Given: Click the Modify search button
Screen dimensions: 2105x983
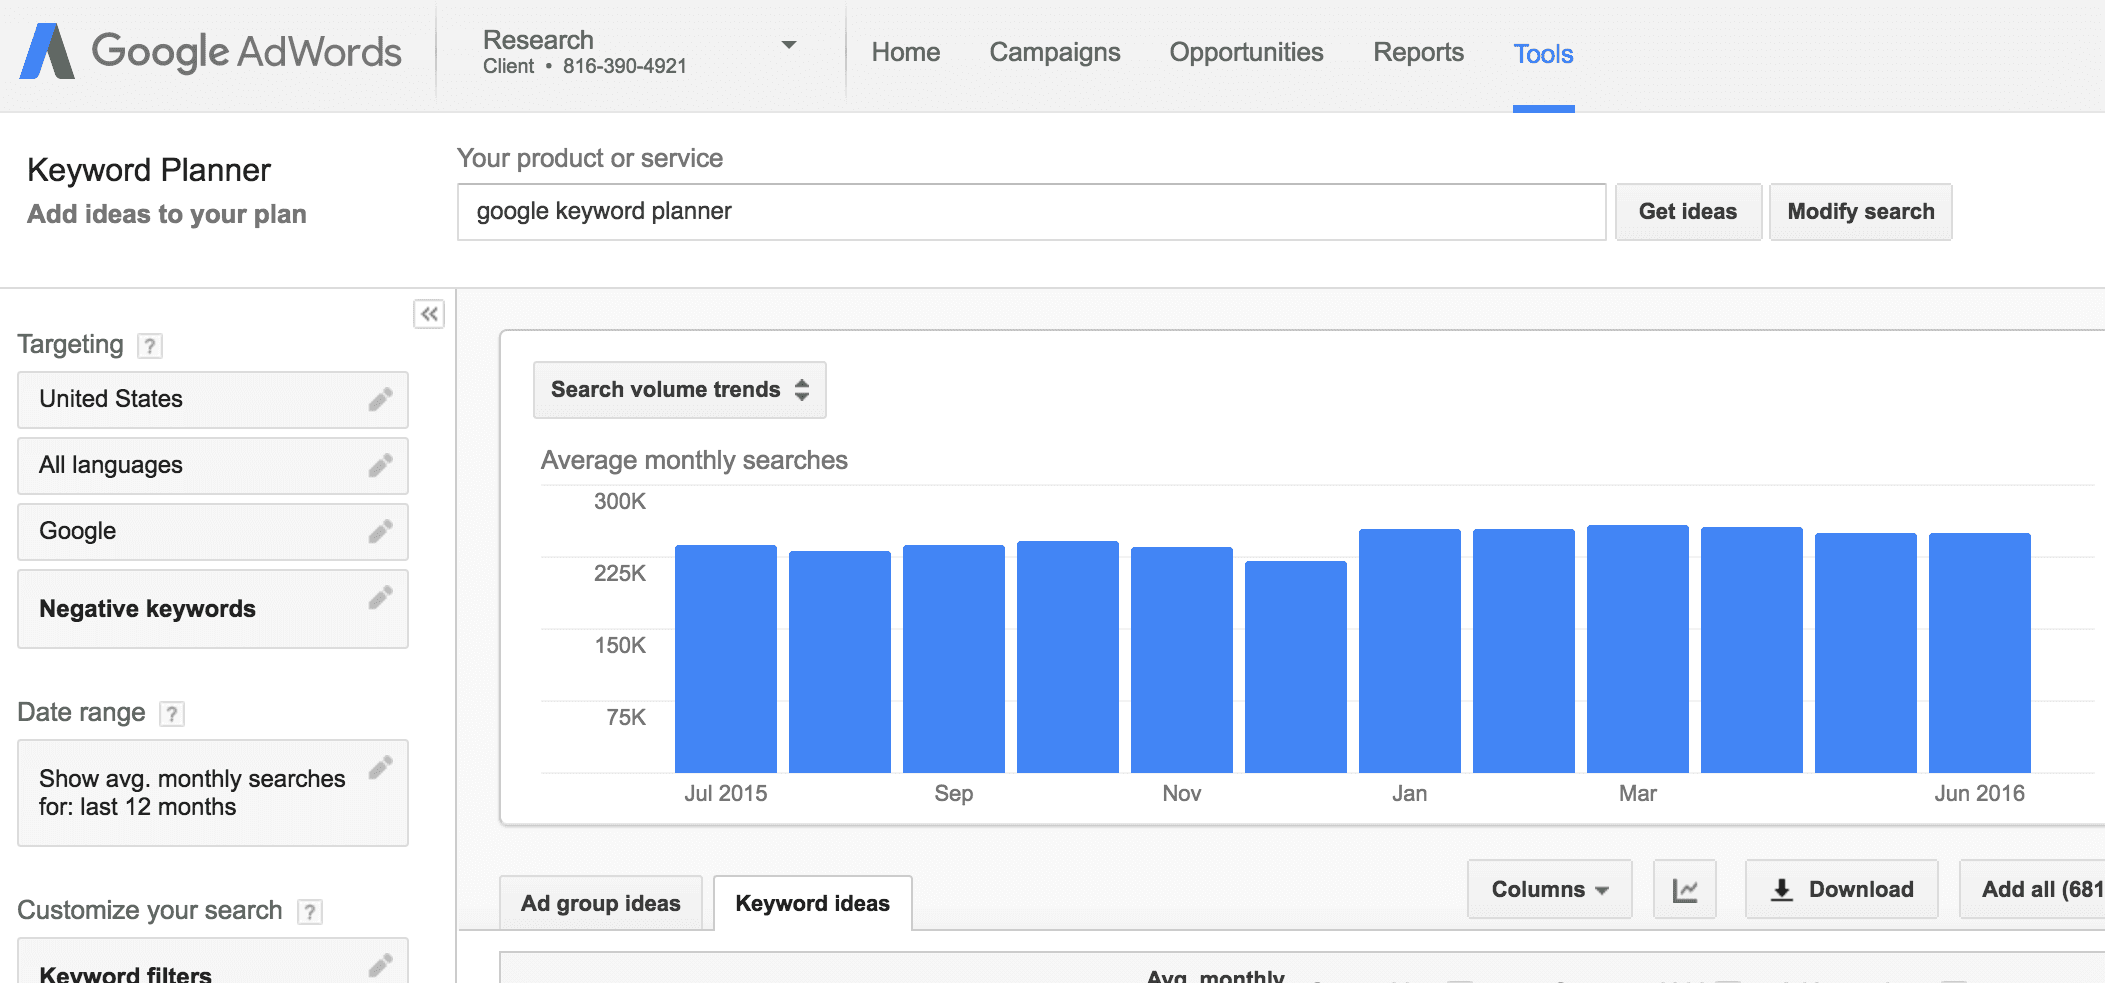Looking at the screenshot, I should pos(1860,212).
